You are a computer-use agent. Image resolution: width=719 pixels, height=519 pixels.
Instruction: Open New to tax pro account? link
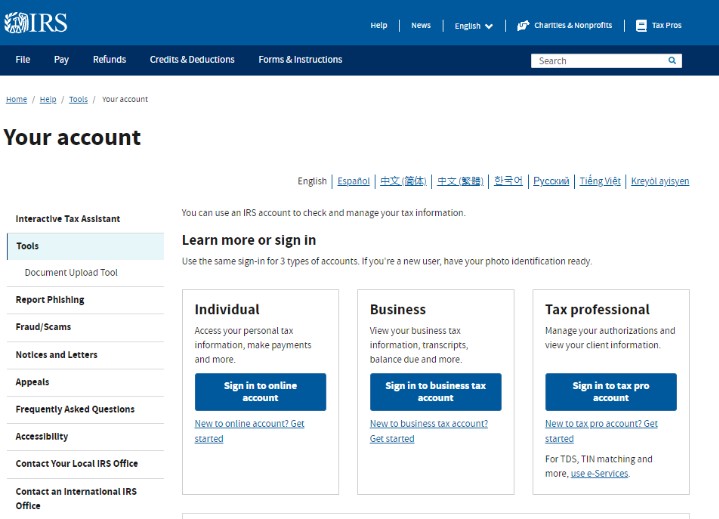(601, 431)
